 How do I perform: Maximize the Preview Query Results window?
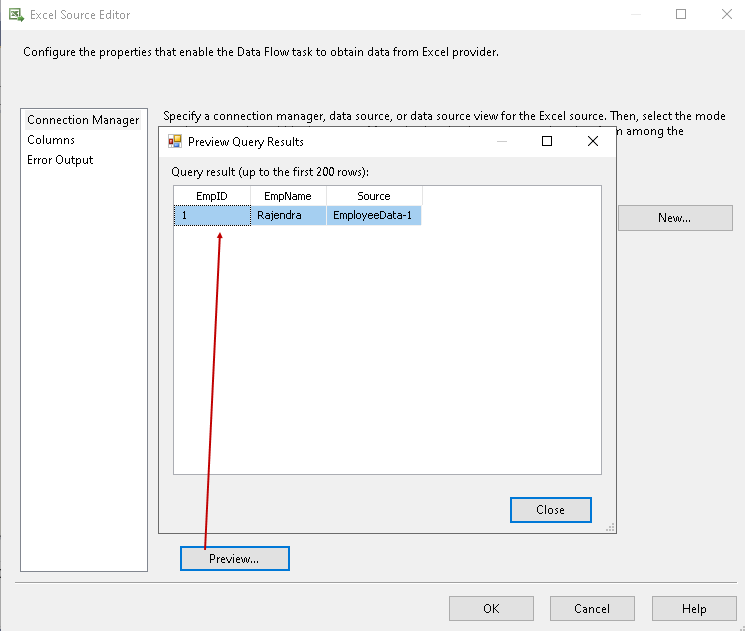[x=547, y=141]
